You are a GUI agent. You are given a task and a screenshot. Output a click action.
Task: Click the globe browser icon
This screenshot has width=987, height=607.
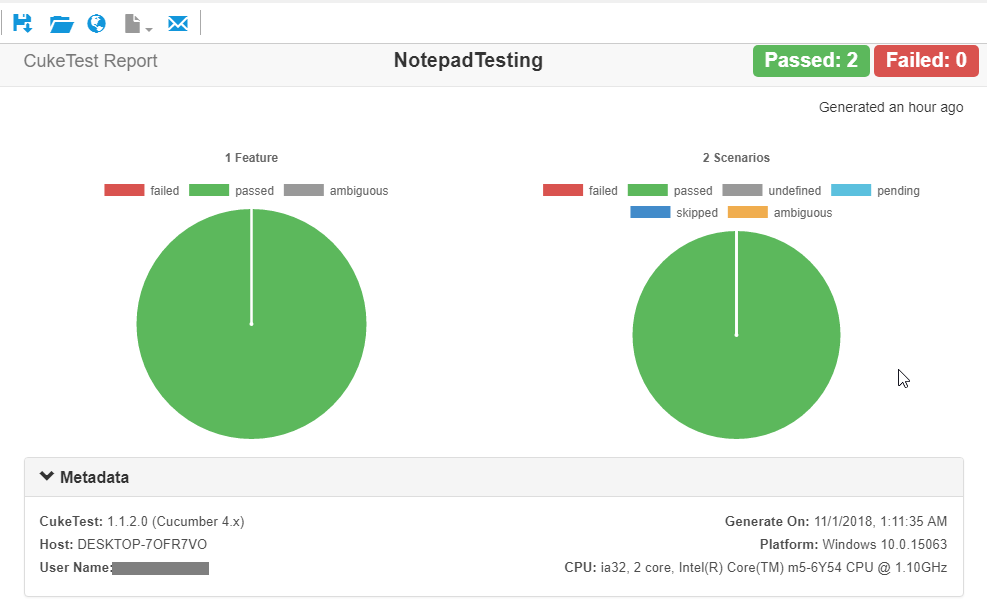(x=97, y=23)
